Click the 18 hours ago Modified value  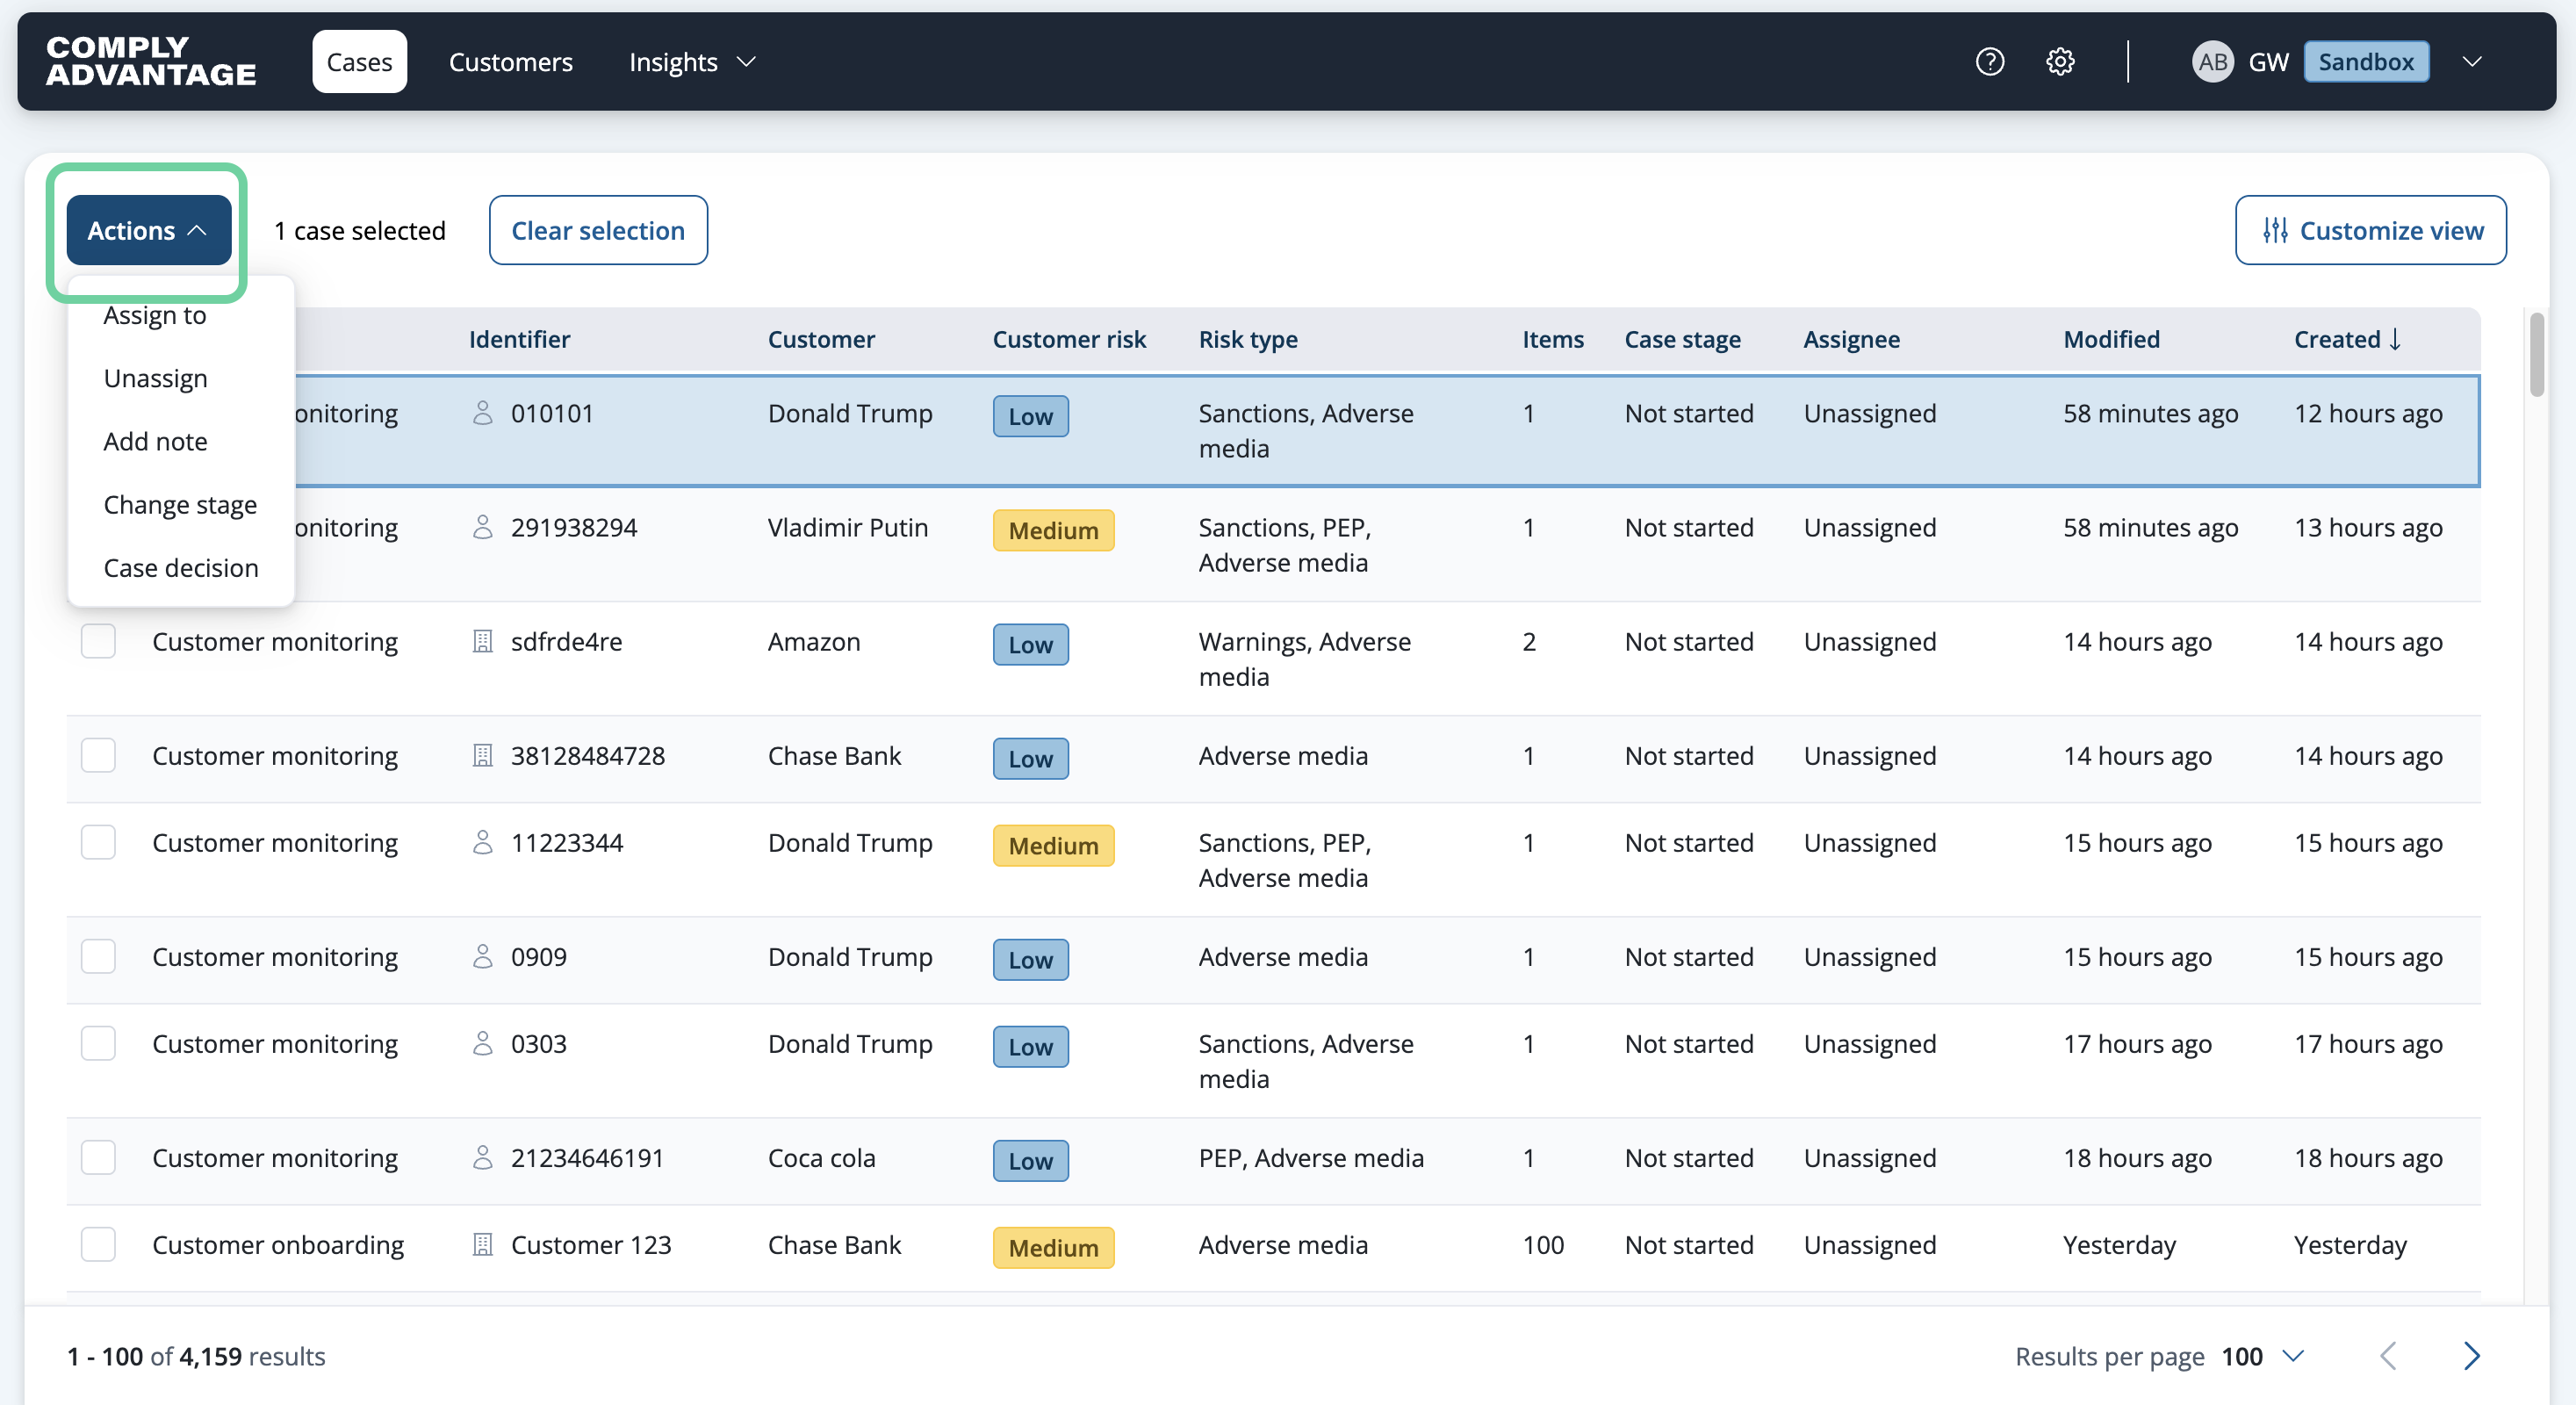click(2137, 1157)
